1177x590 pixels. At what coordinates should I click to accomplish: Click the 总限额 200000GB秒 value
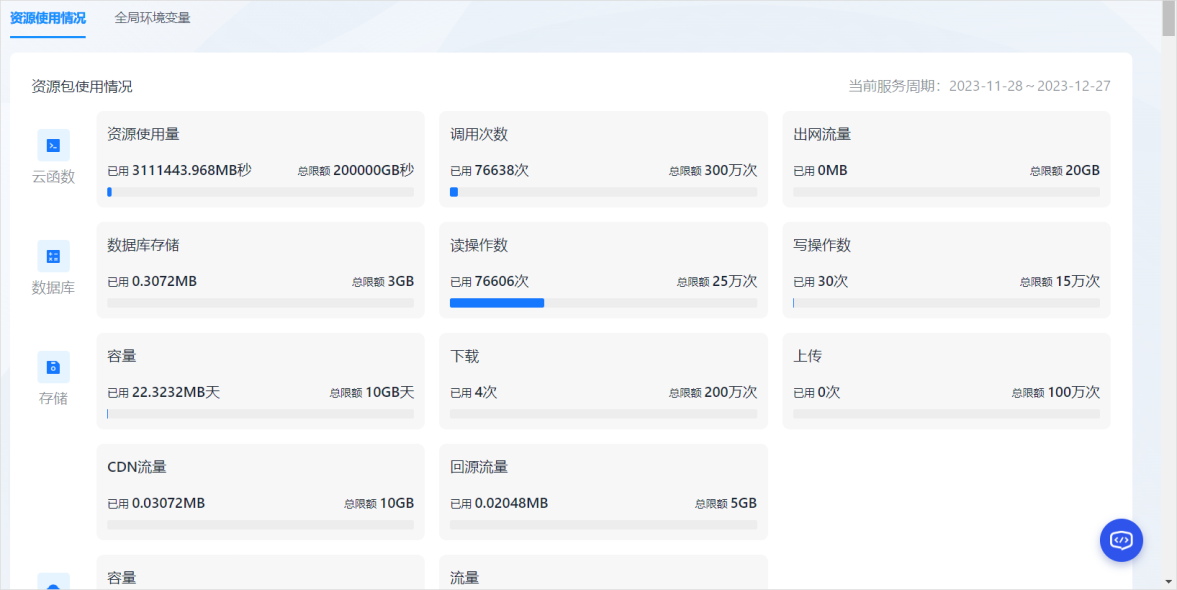(356, 170)
